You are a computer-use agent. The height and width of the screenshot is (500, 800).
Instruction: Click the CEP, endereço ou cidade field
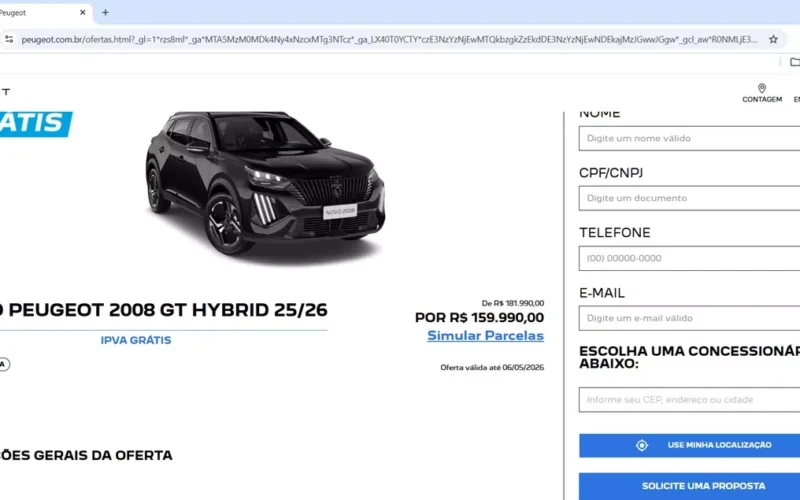tap(689, 399)
